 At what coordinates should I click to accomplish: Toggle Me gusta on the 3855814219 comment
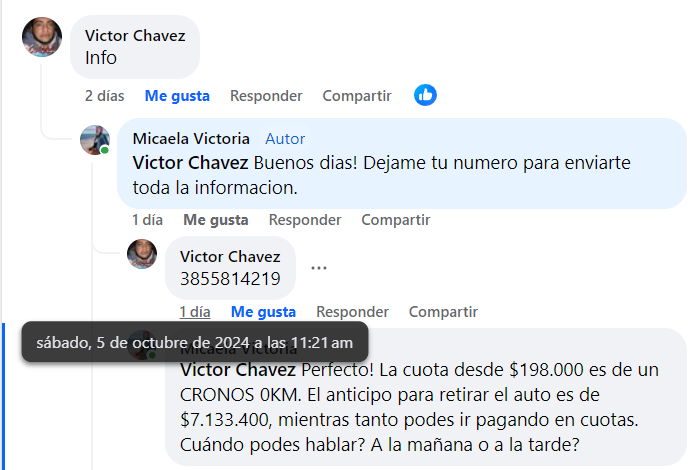[263, 312]
